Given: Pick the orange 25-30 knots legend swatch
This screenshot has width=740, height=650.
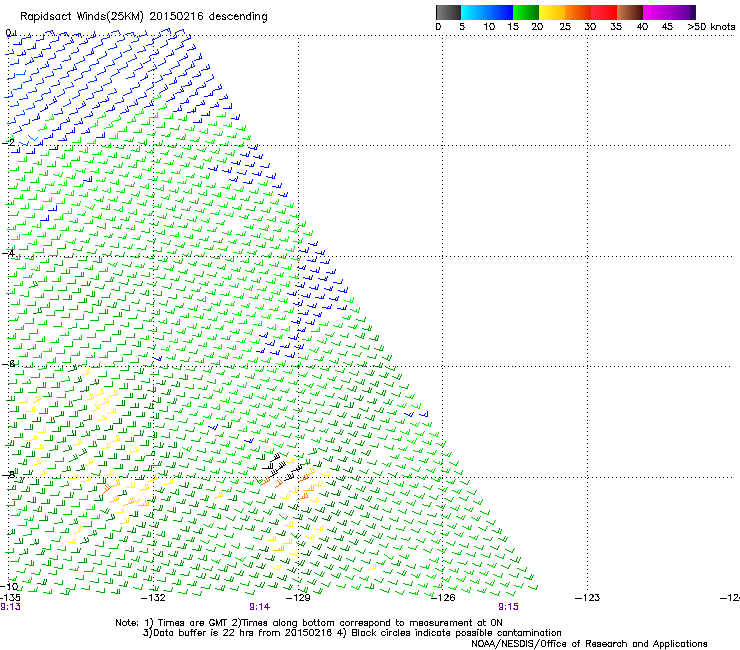Looking at the screenshot, I should [578, 12].
